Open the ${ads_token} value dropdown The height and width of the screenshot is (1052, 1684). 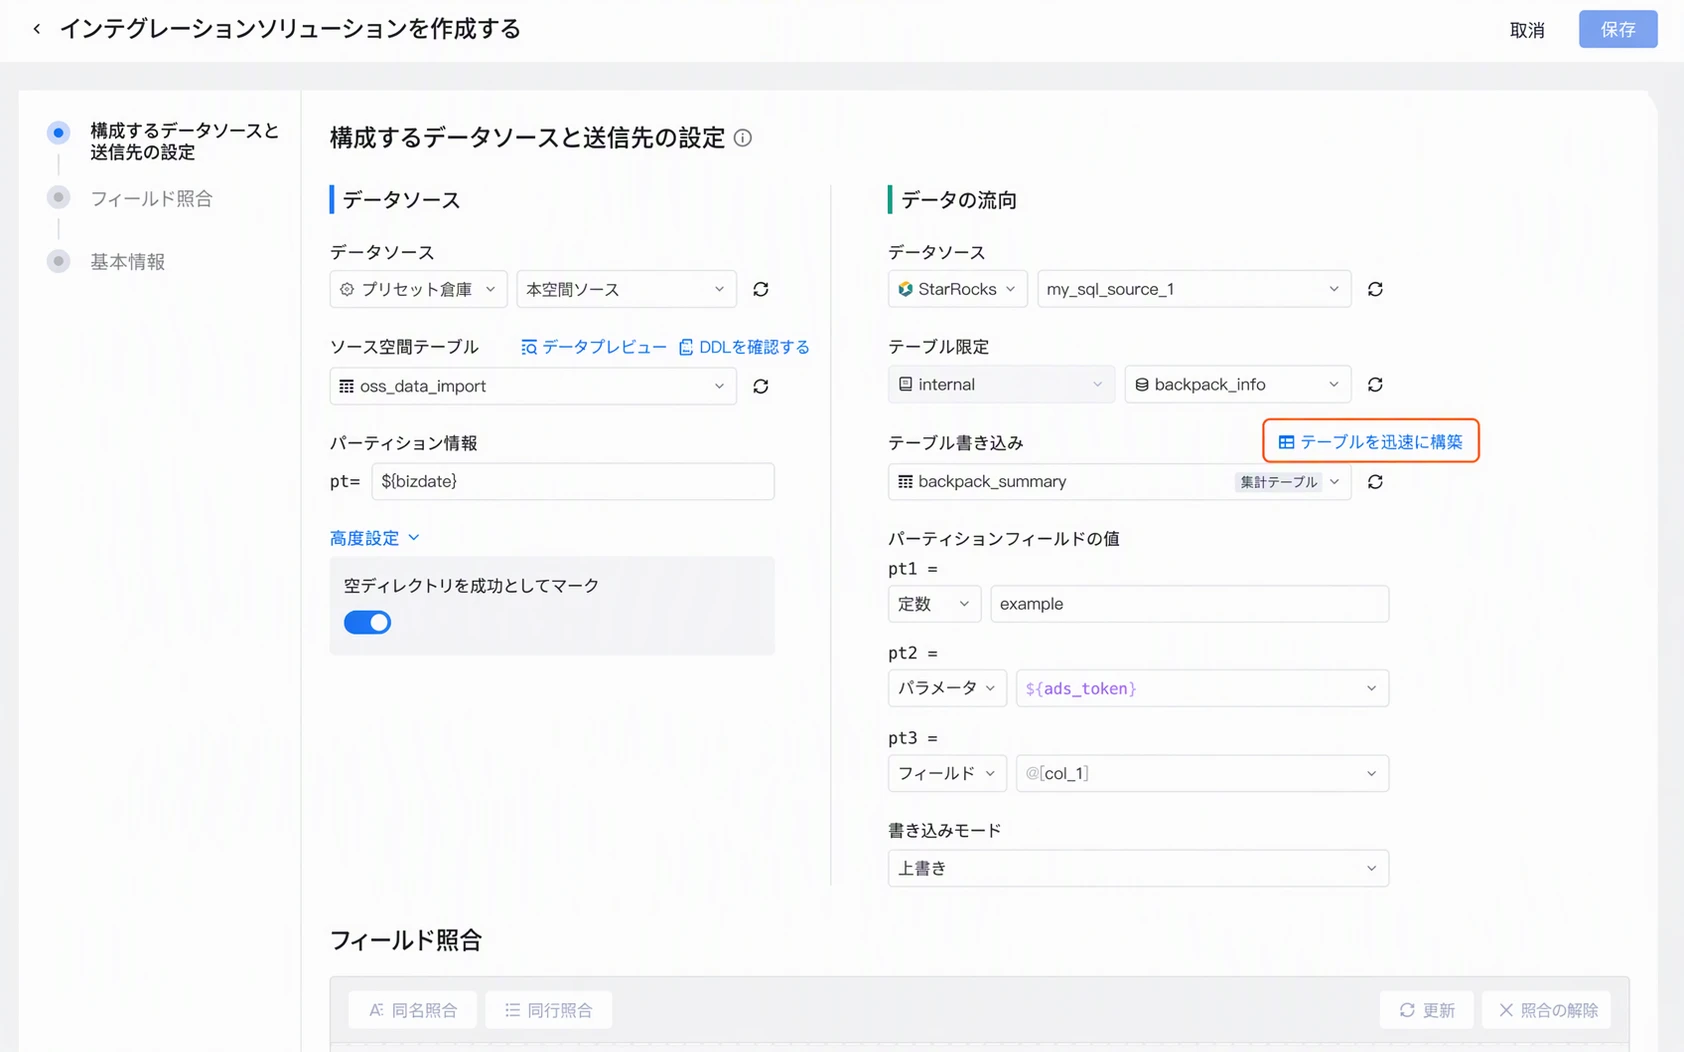[x=1202, y=688]
